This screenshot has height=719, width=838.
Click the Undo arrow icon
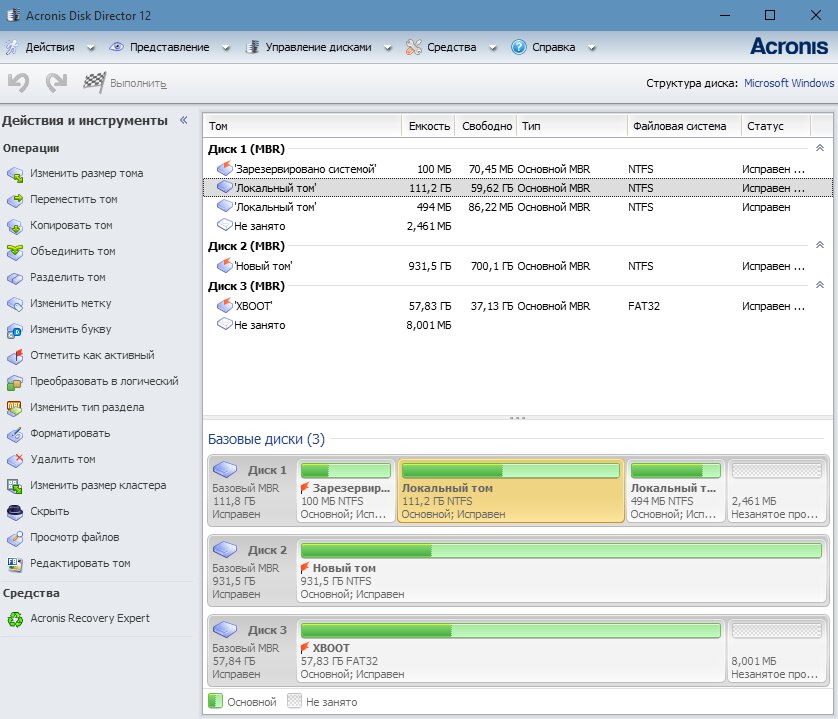(x=19, y=83)
